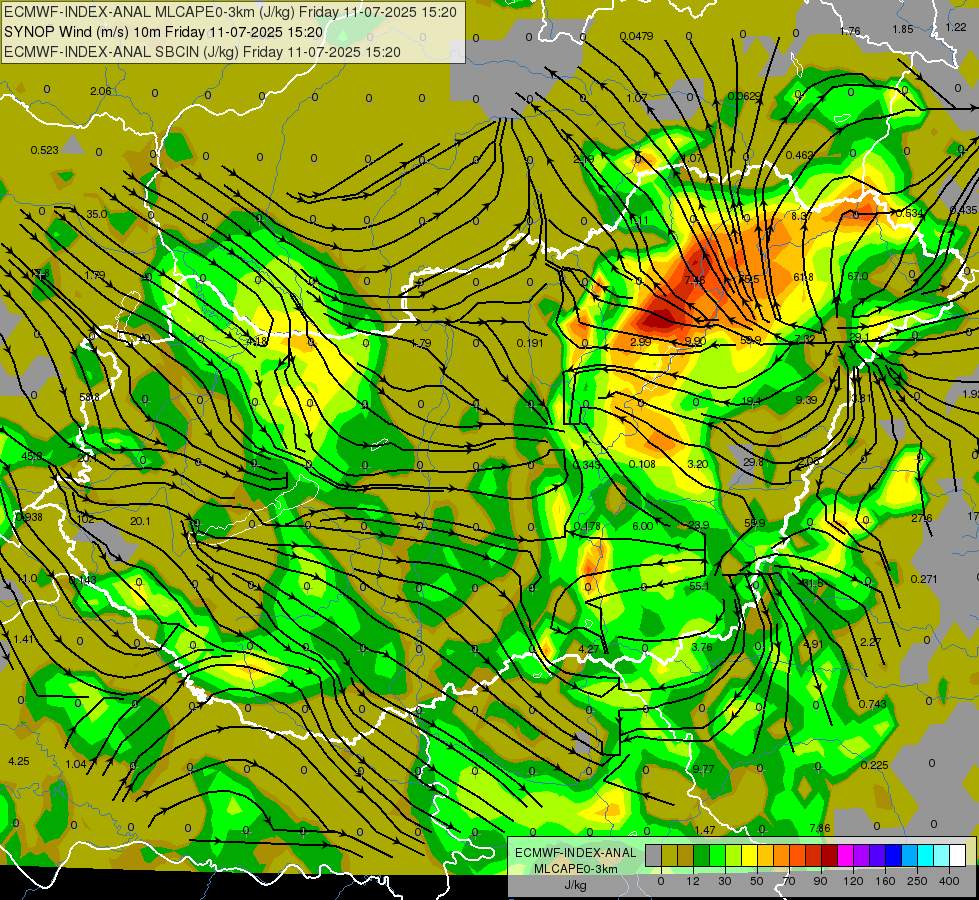Click the pure blue legend swatch
Viewport: 979px width, 900px height.
[894, 855]
